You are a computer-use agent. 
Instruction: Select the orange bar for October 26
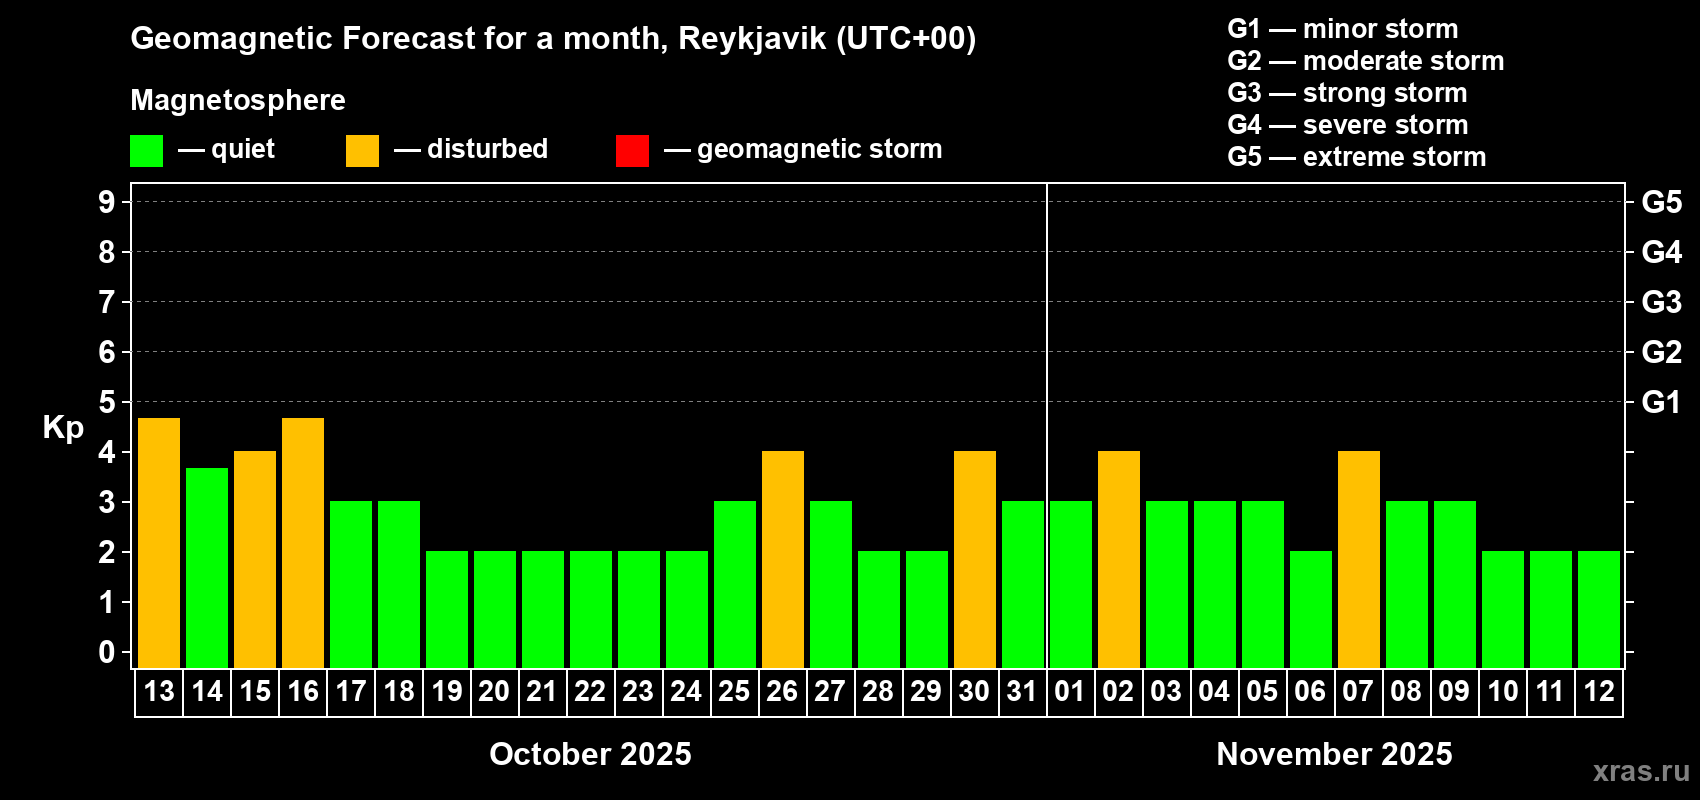click(x=783, y=560)
